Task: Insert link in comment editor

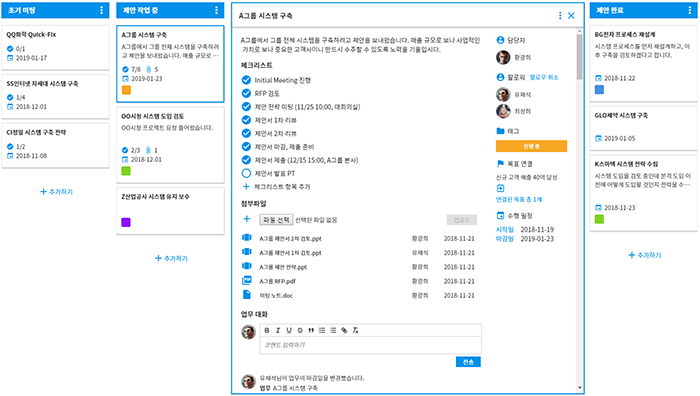Action: (x=344, y=330)
